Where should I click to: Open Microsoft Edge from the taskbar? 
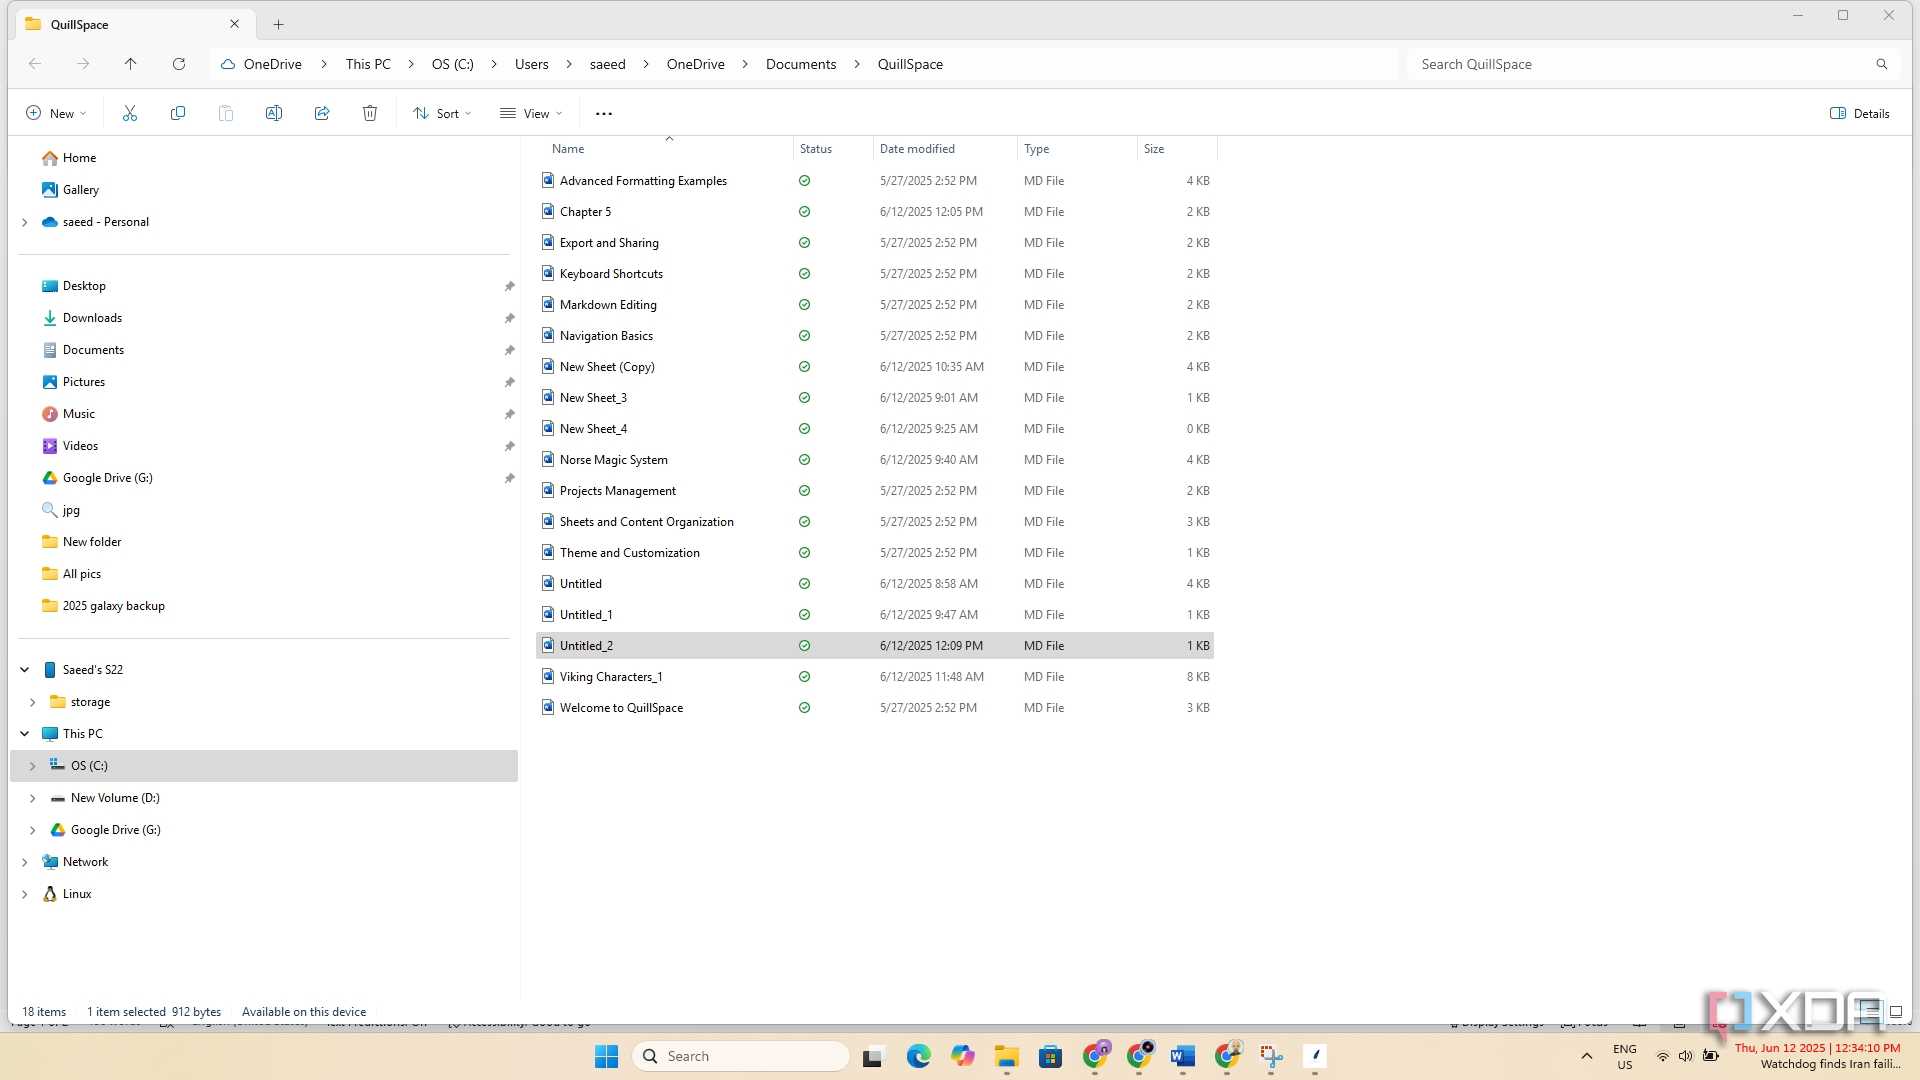pyautogui.click(x=918, y=1056)
